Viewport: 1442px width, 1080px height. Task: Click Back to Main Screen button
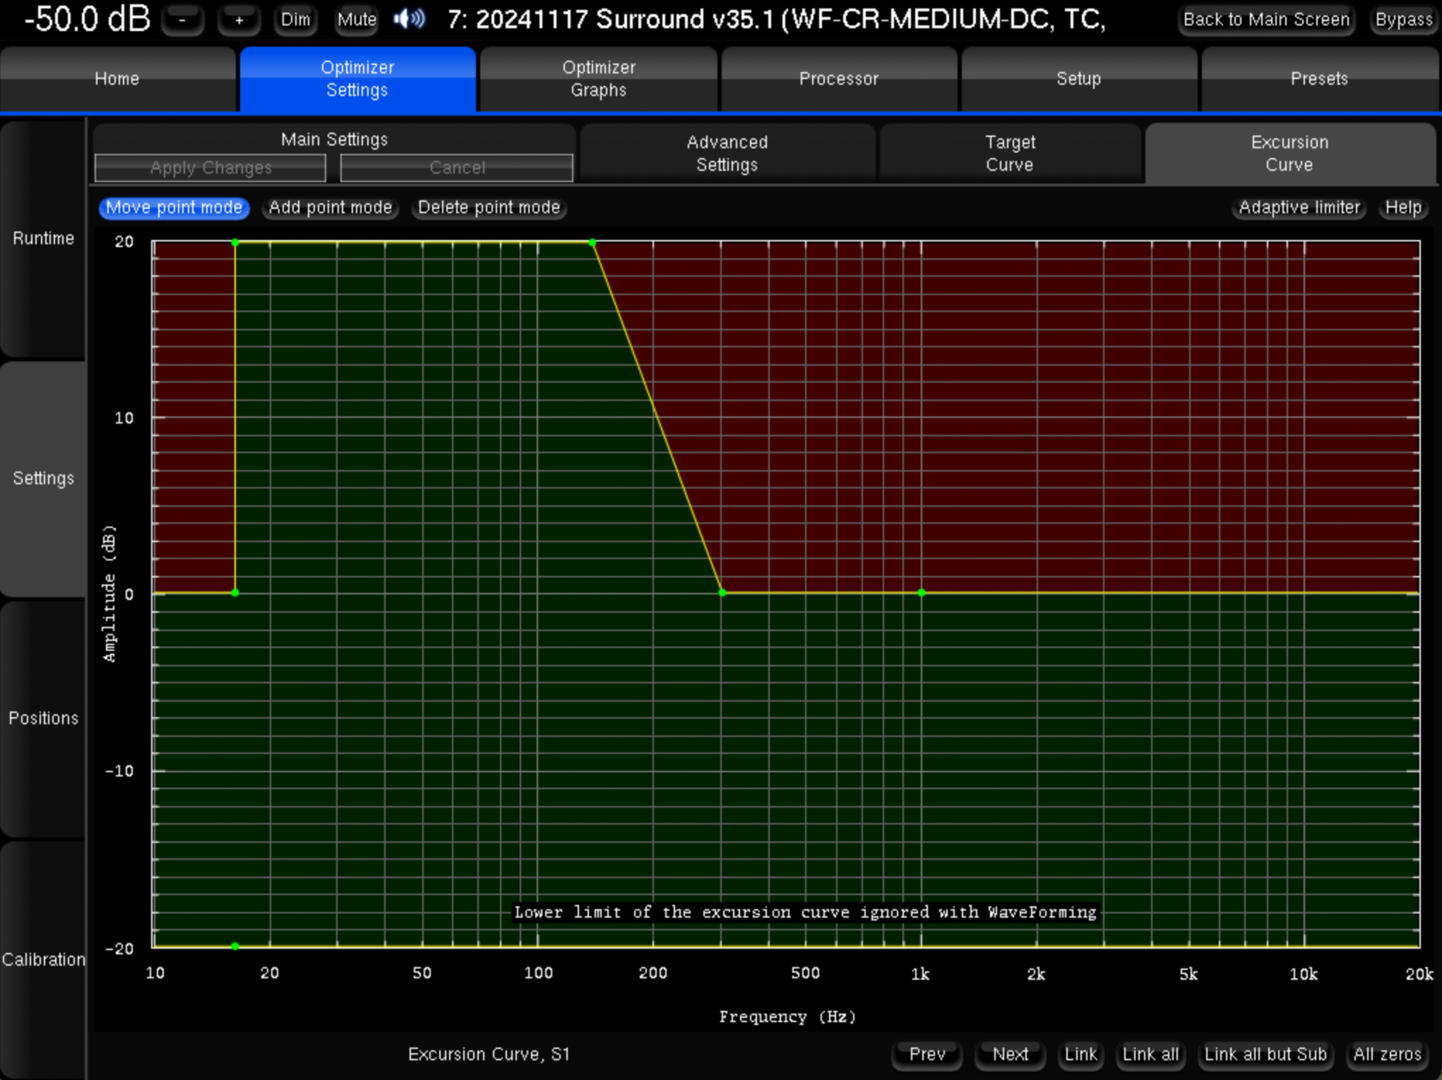click(x=1266, y=20)
